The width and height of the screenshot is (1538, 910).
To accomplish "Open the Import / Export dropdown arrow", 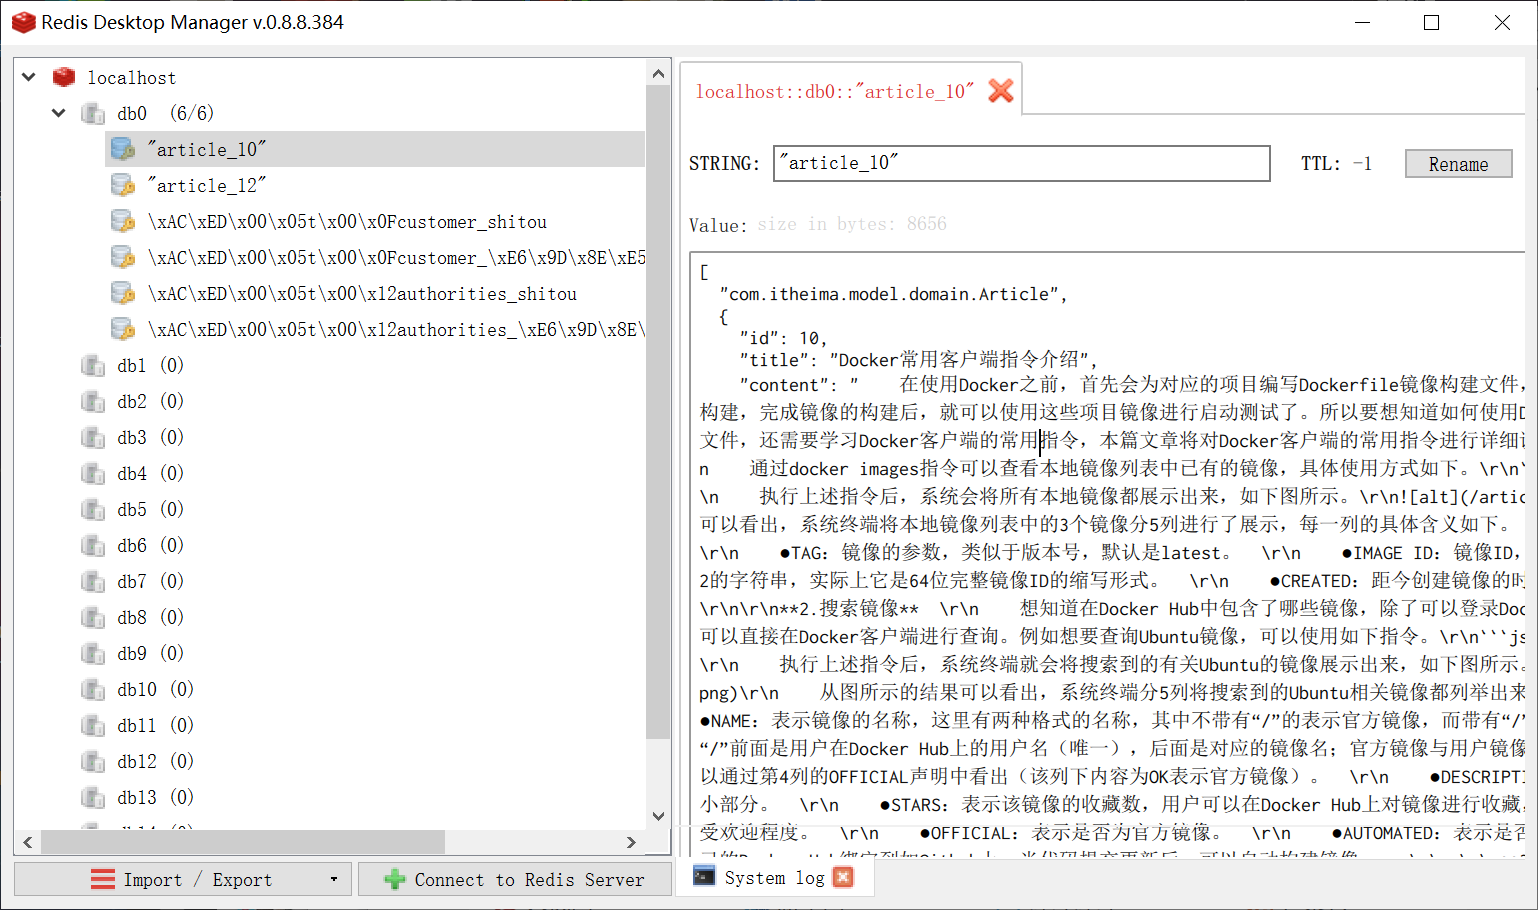I will [333, 880].
